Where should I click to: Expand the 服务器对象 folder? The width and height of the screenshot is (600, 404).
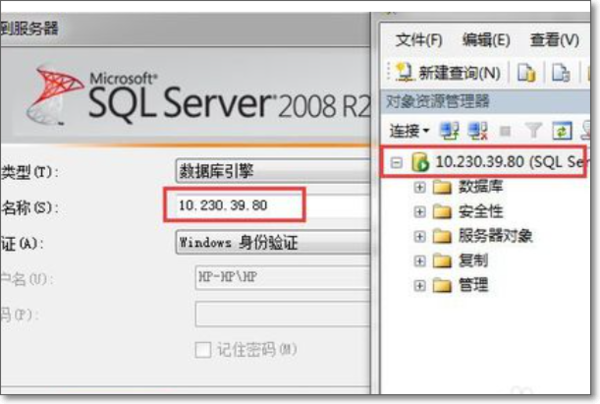(x=419, y=236)
